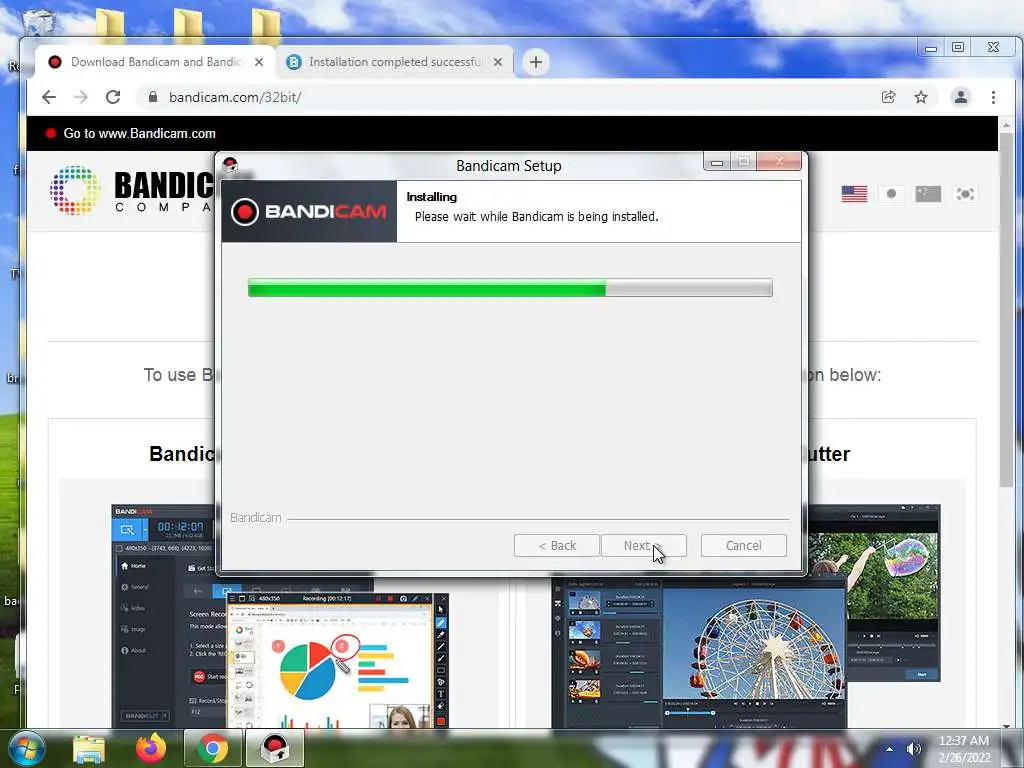This screenshot has height=768, width=1024.
Task: Open Chrome profile avatar icon
Action: 961,97
